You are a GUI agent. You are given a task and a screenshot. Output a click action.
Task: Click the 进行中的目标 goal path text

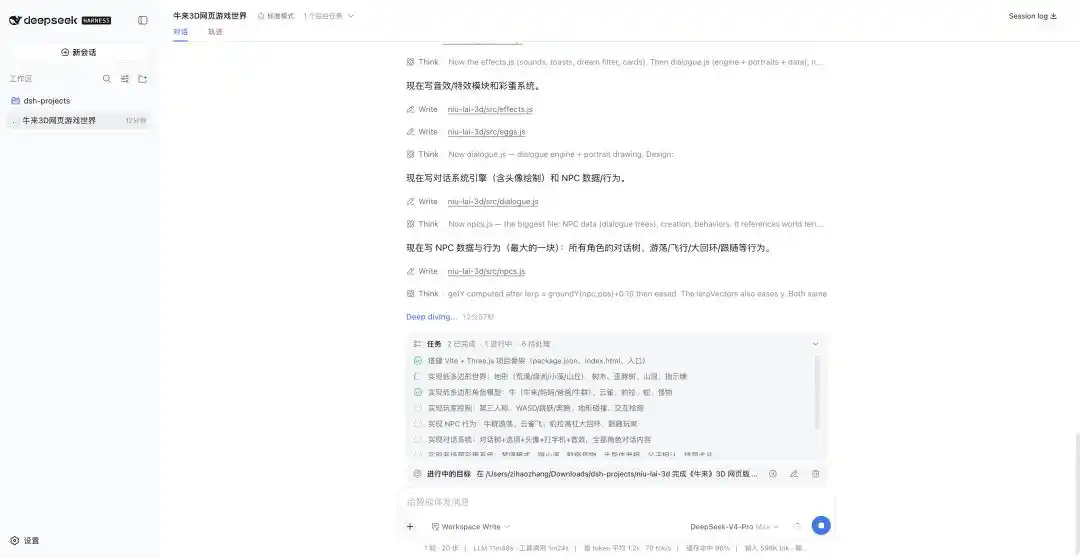617,474
